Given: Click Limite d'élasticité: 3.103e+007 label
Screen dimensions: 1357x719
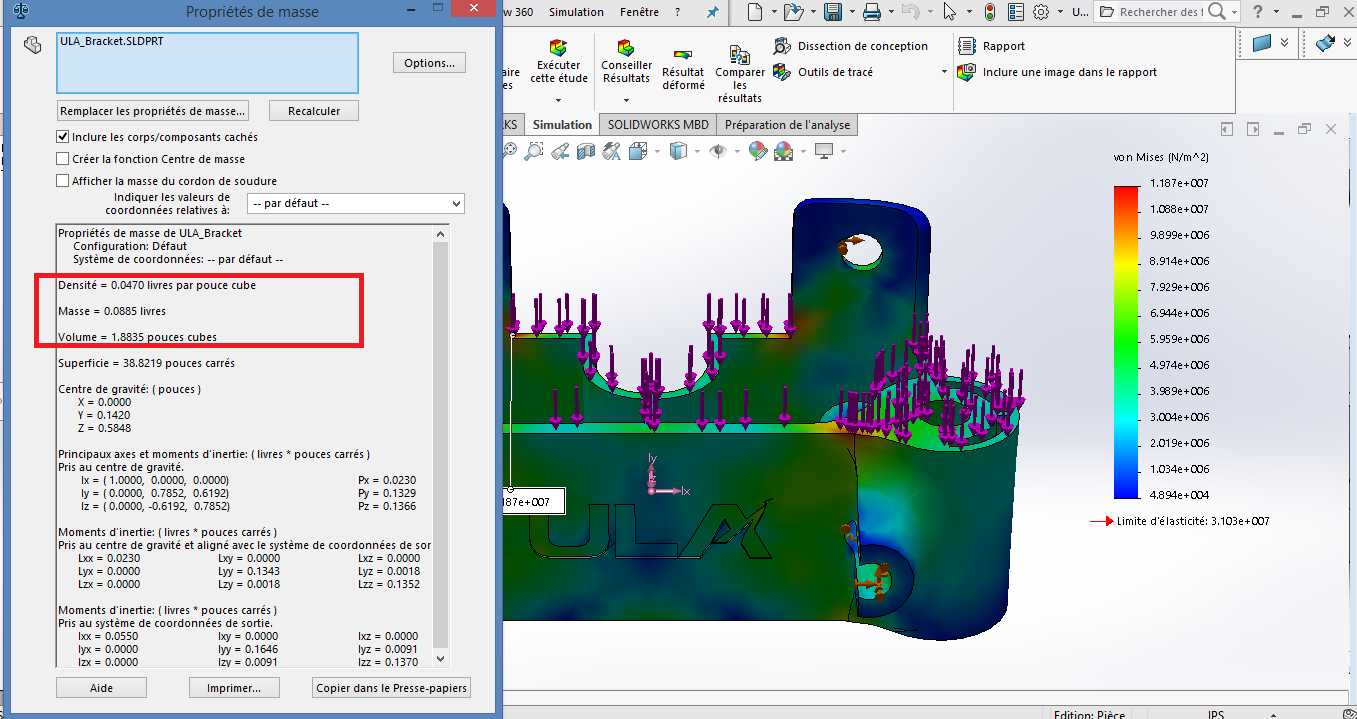Looking at the screenshot, I should (1193, 521).
